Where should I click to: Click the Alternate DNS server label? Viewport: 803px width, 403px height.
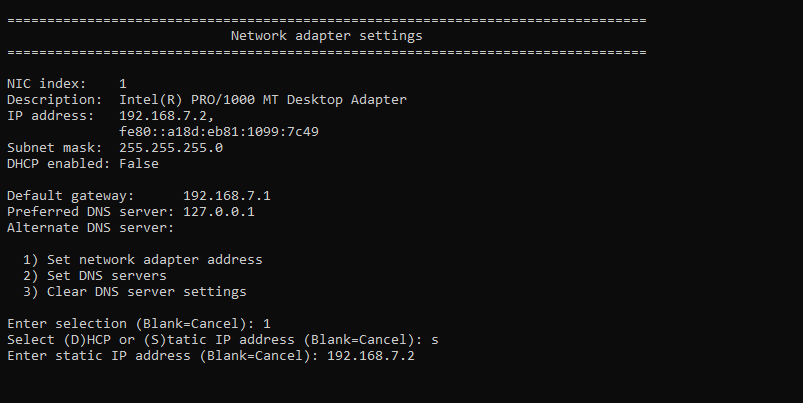(91, 227)
